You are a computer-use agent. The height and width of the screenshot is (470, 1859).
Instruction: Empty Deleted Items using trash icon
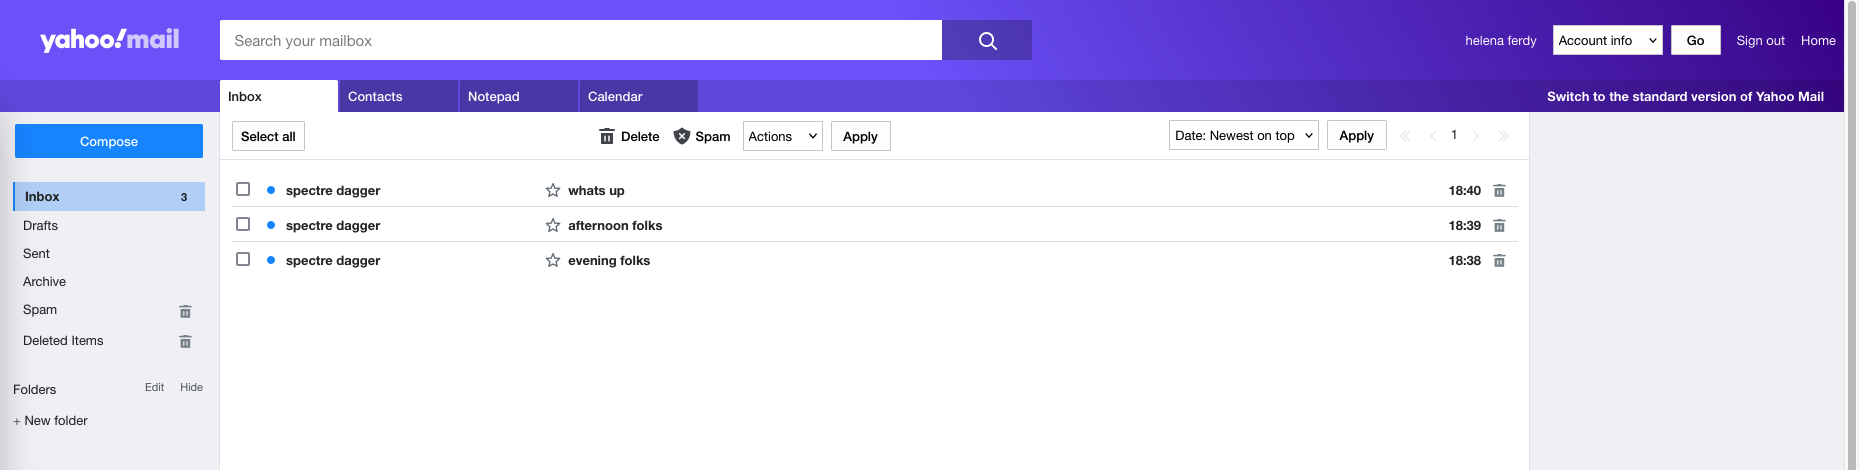pos(185,342)
